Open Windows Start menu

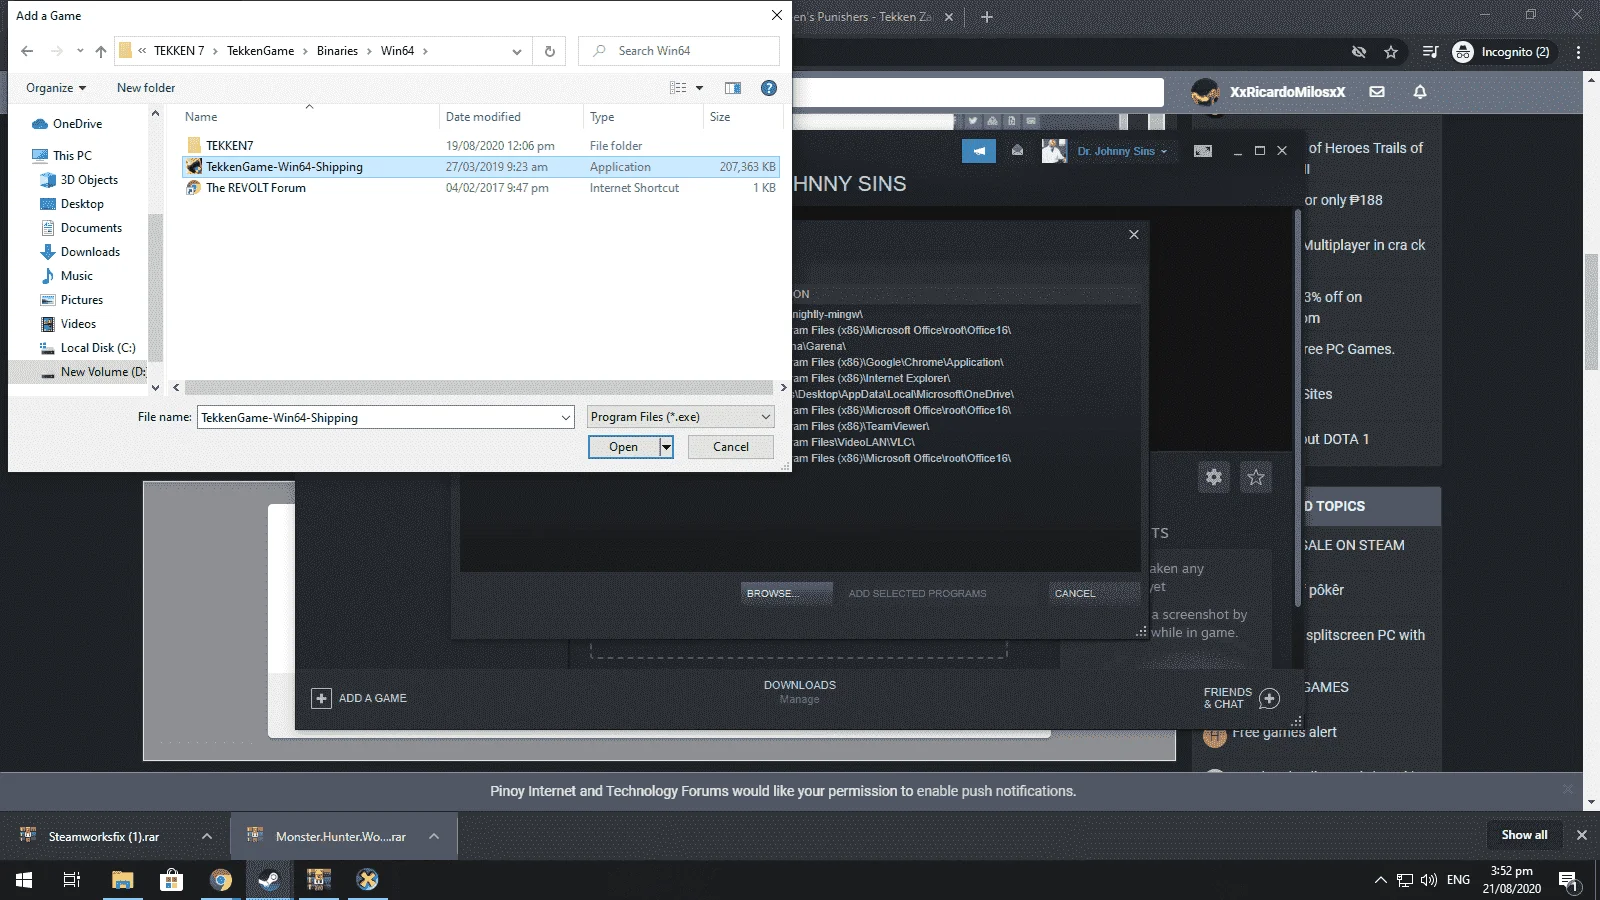24,880
